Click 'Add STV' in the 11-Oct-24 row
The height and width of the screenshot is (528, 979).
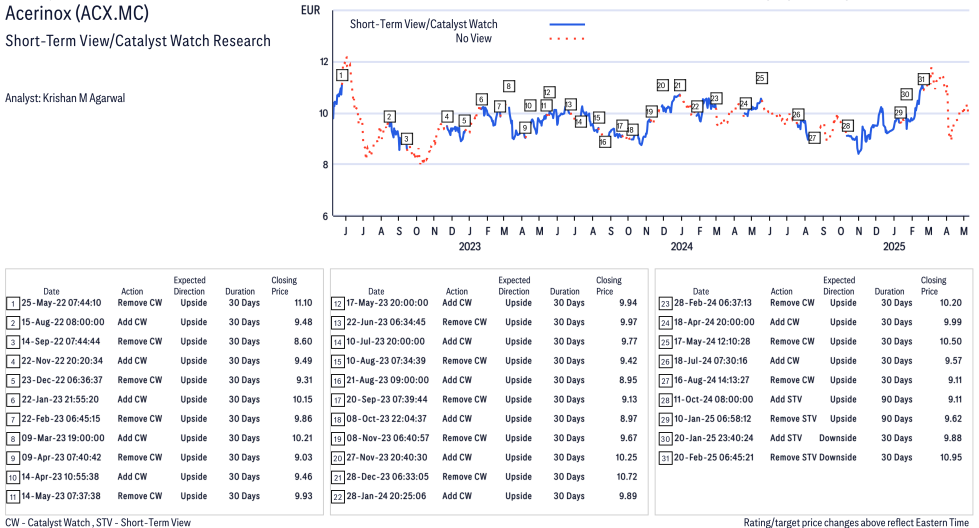pos(785,399)
